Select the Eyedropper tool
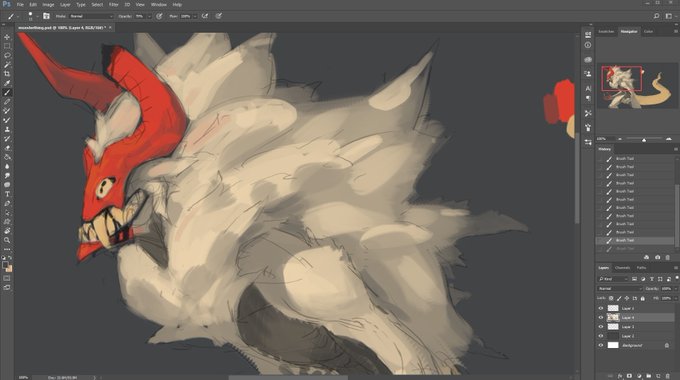680x380 pixels. coord(7,83)
